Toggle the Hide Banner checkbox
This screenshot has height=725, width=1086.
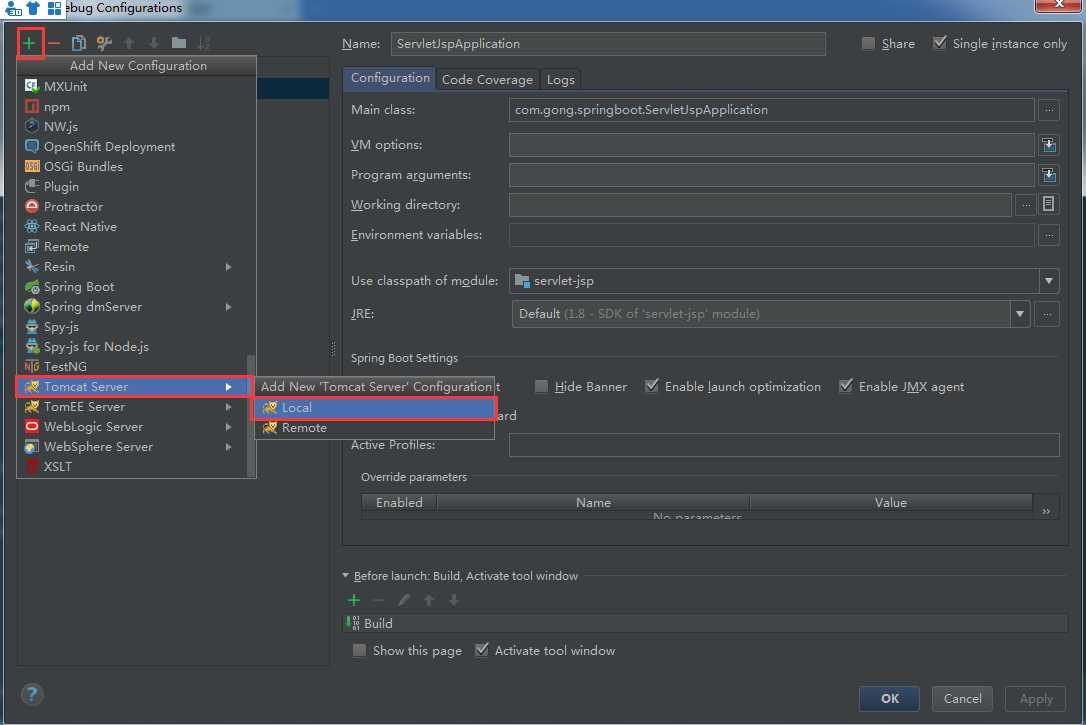(541, 386)
